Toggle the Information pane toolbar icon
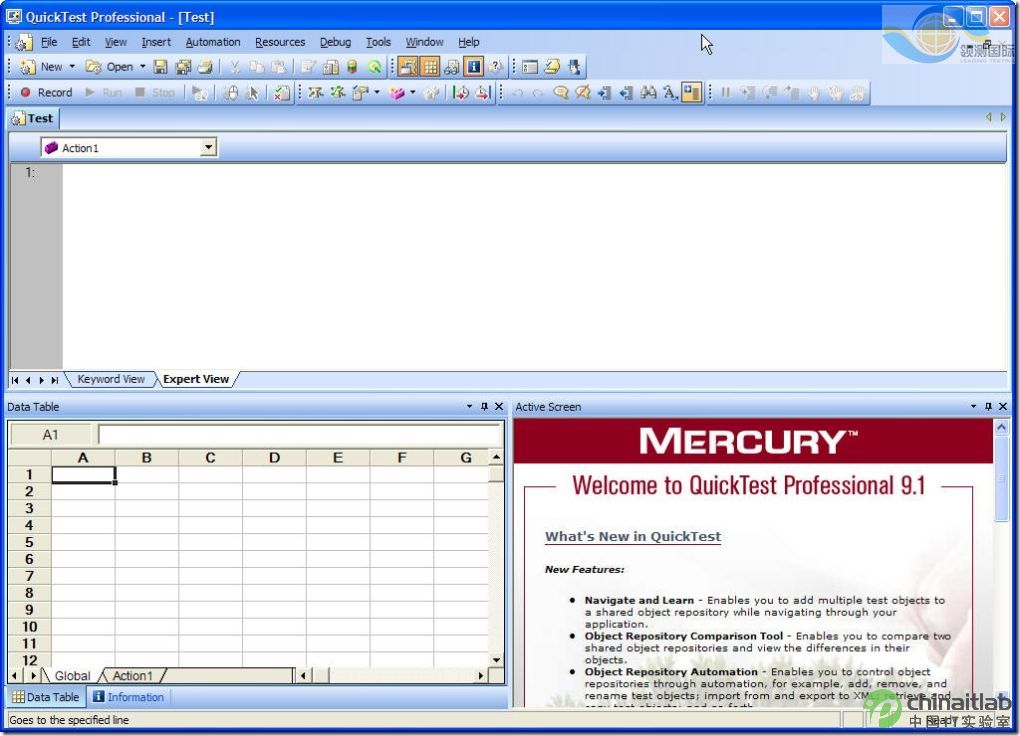Screen dimensions: 1020x736 pos(474,66)
